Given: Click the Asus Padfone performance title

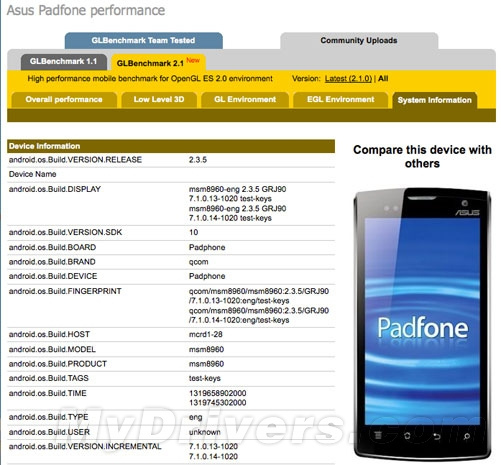Looking at the screenshot, I should point(86,10).
